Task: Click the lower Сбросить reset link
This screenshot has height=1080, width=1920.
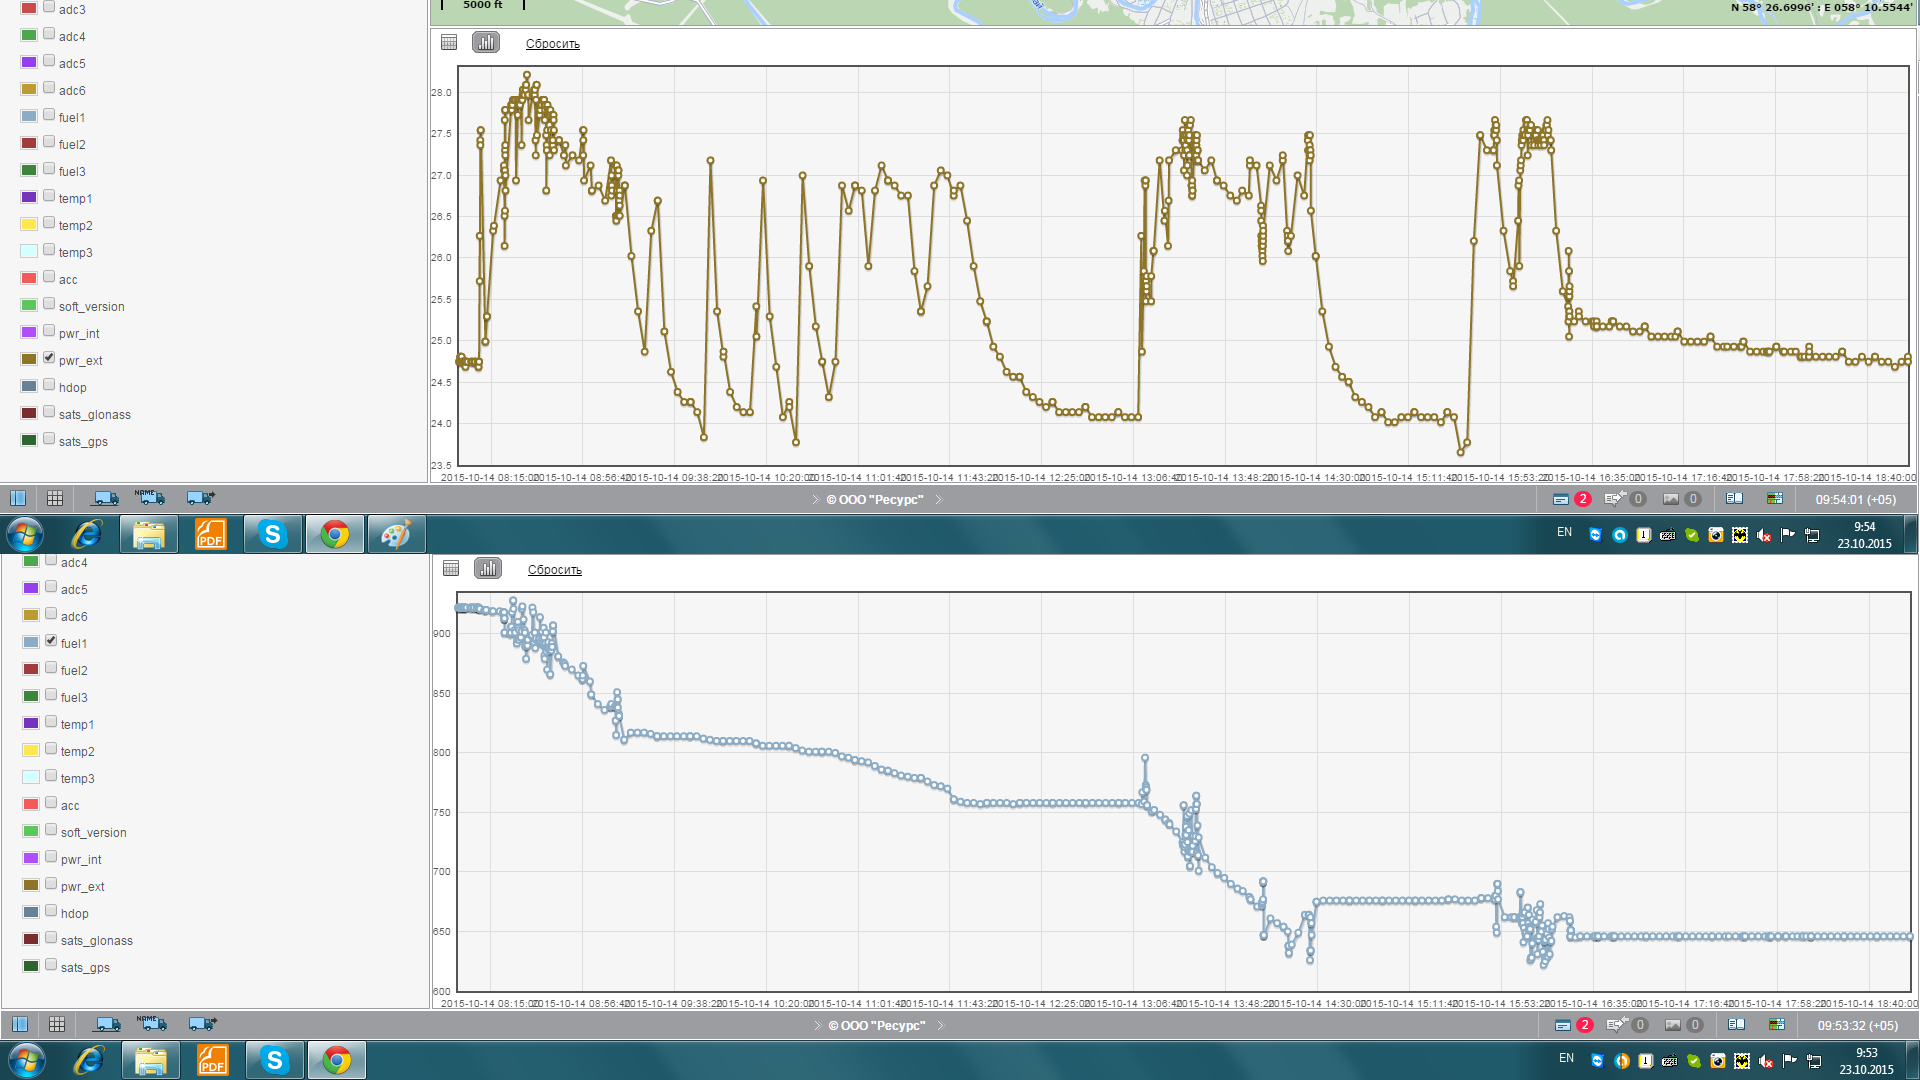Action: [x=554, y=570]
